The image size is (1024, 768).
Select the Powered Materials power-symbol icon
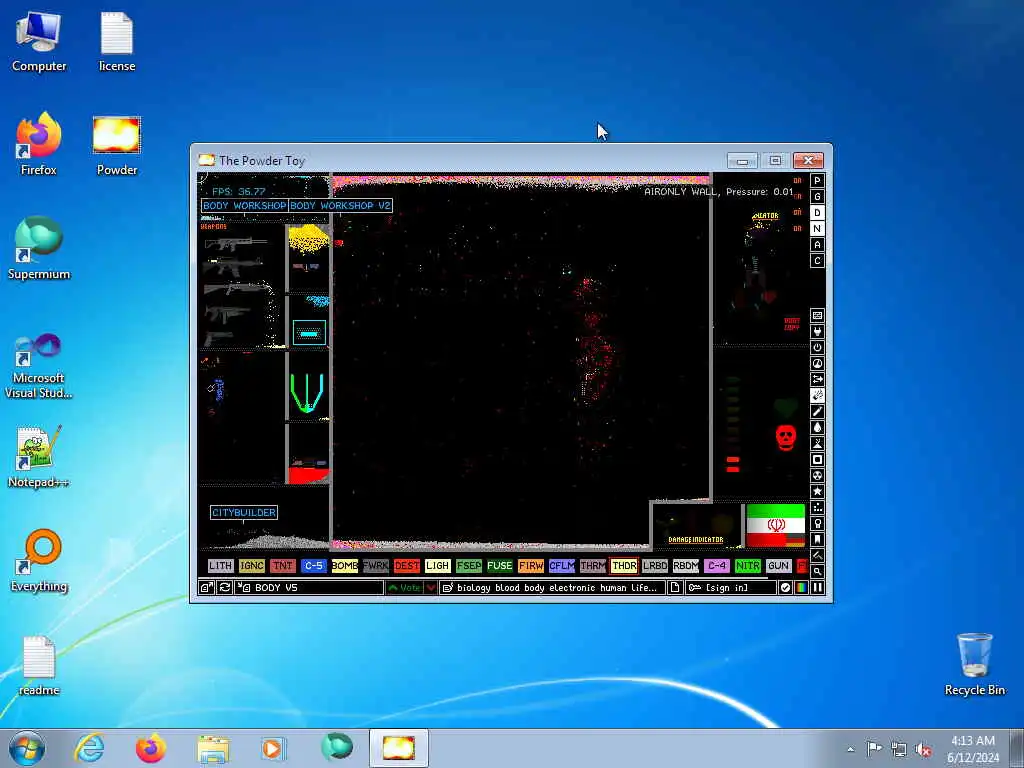[817, 347]
